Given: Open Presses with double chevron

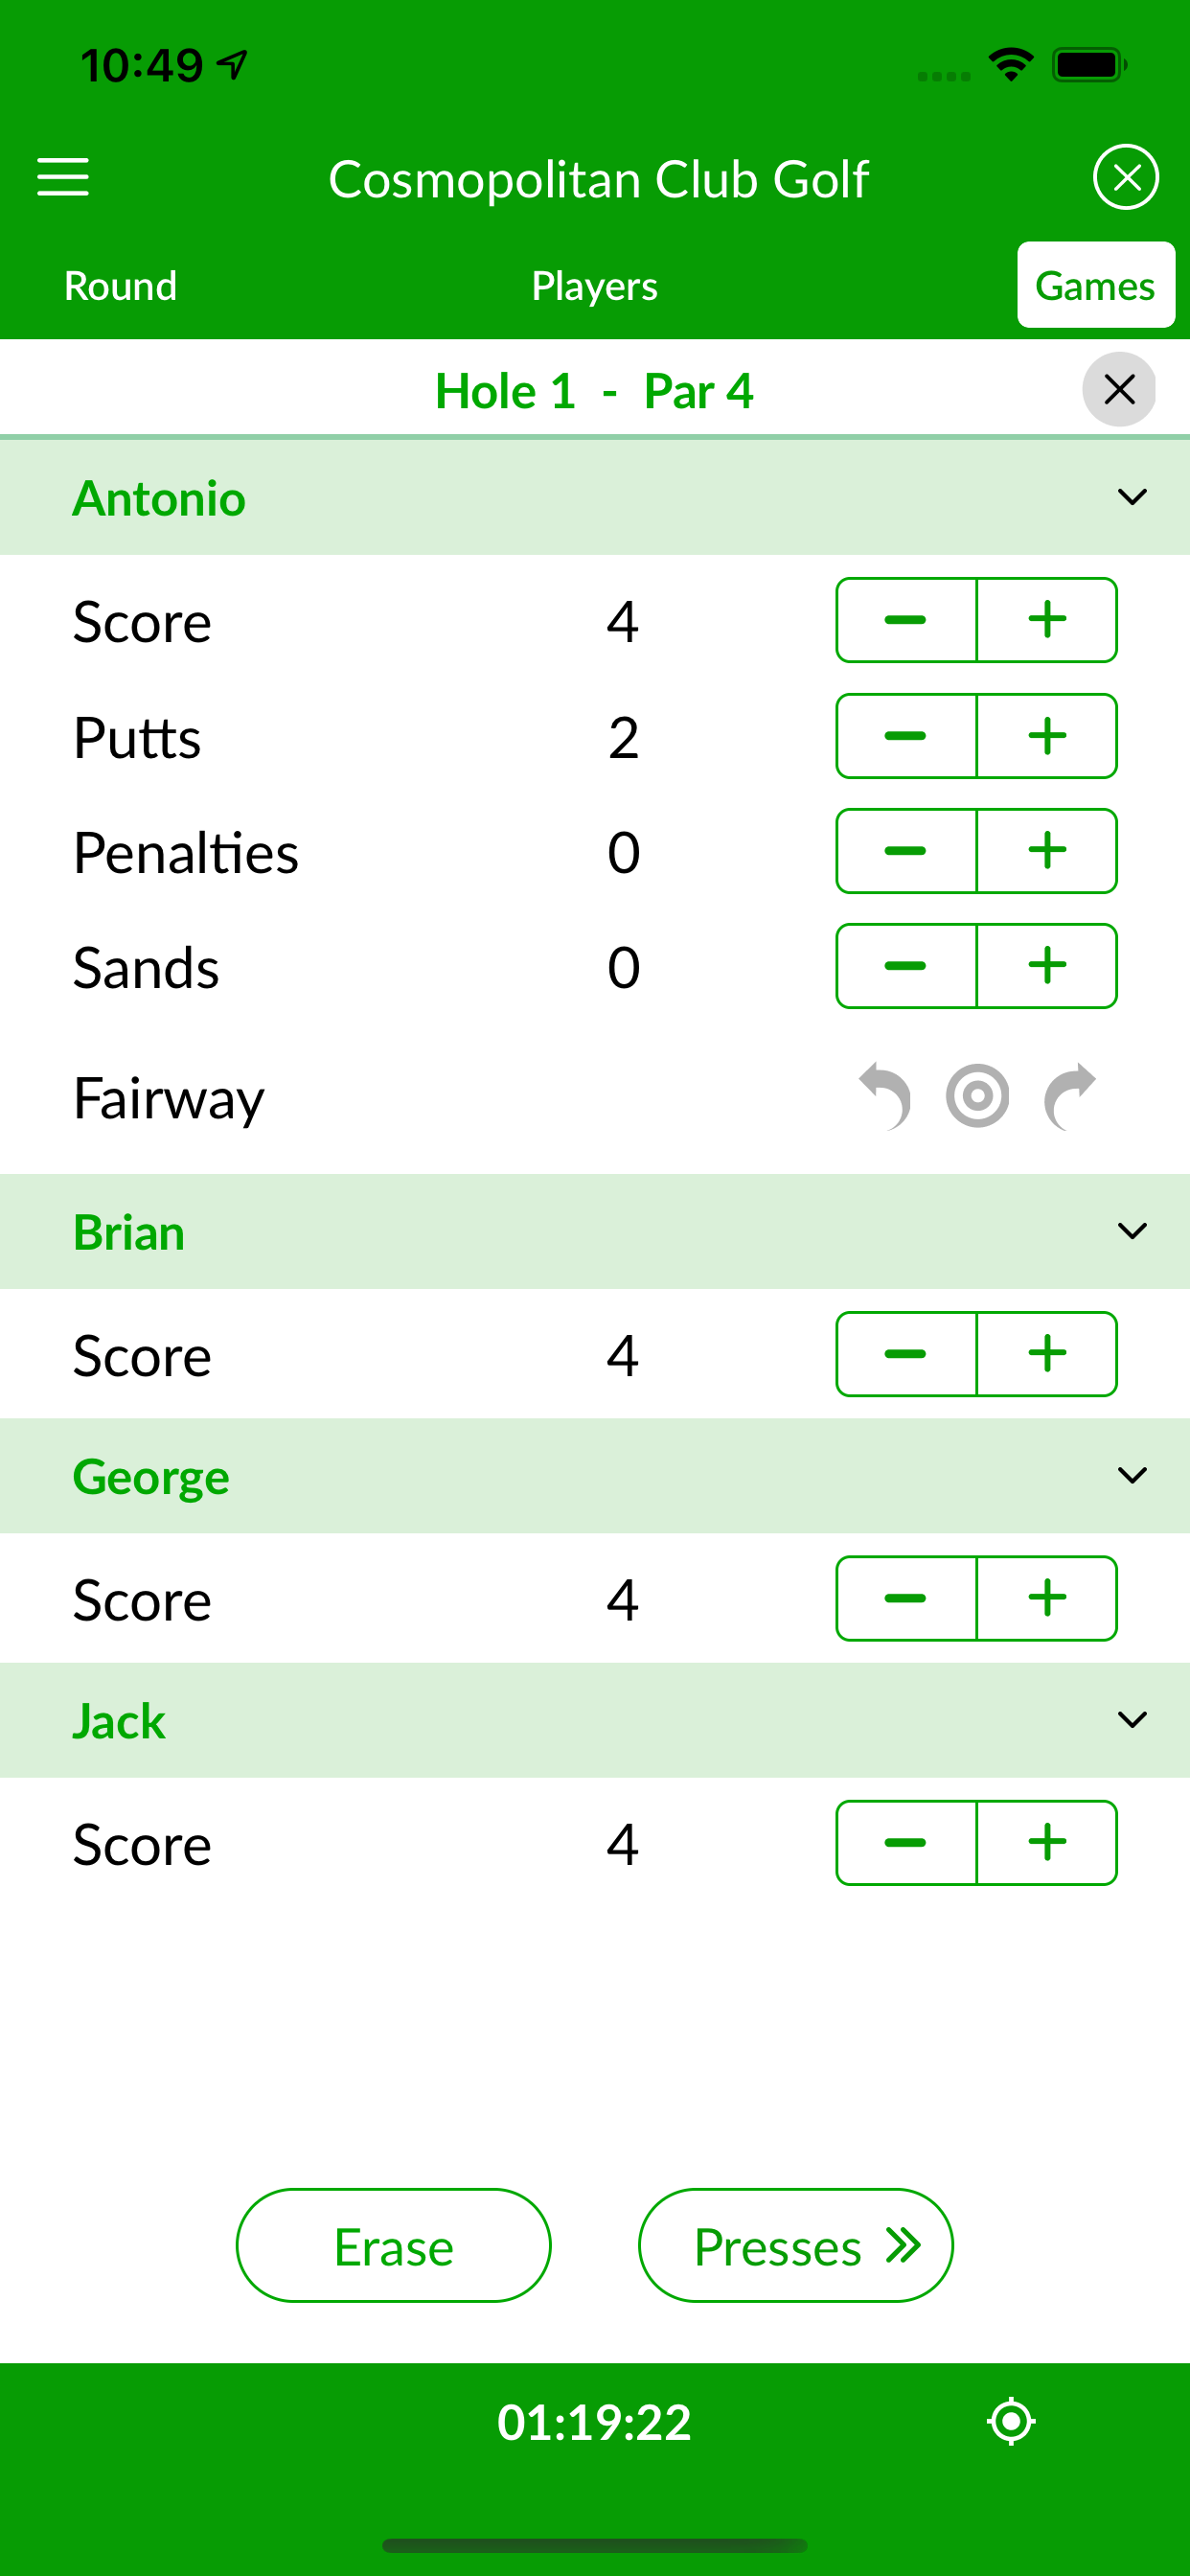Looking at the screenshot, I should [x=795, y=2245].
